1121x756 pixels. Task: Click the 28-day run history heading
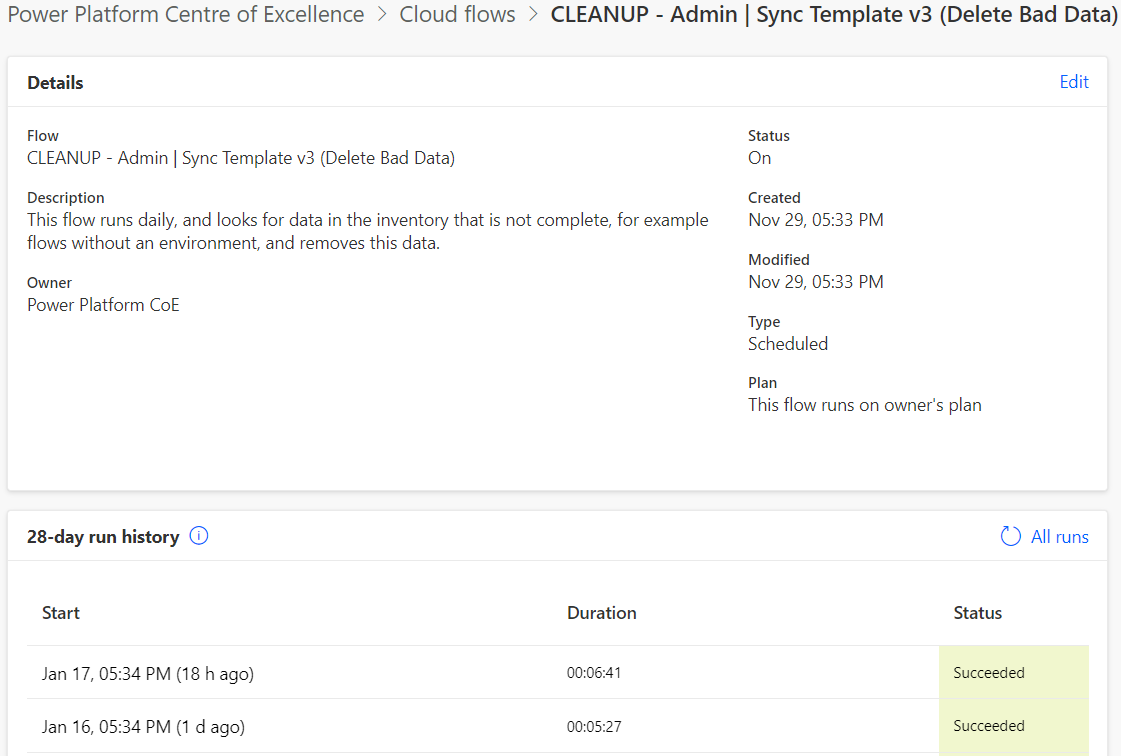103,536
